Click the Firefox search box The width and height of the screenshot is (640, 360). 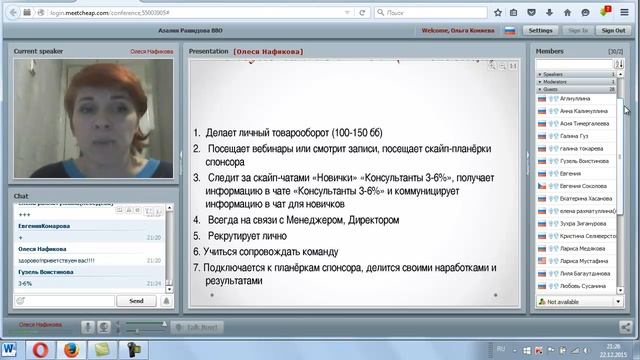(x=431, y=13)
